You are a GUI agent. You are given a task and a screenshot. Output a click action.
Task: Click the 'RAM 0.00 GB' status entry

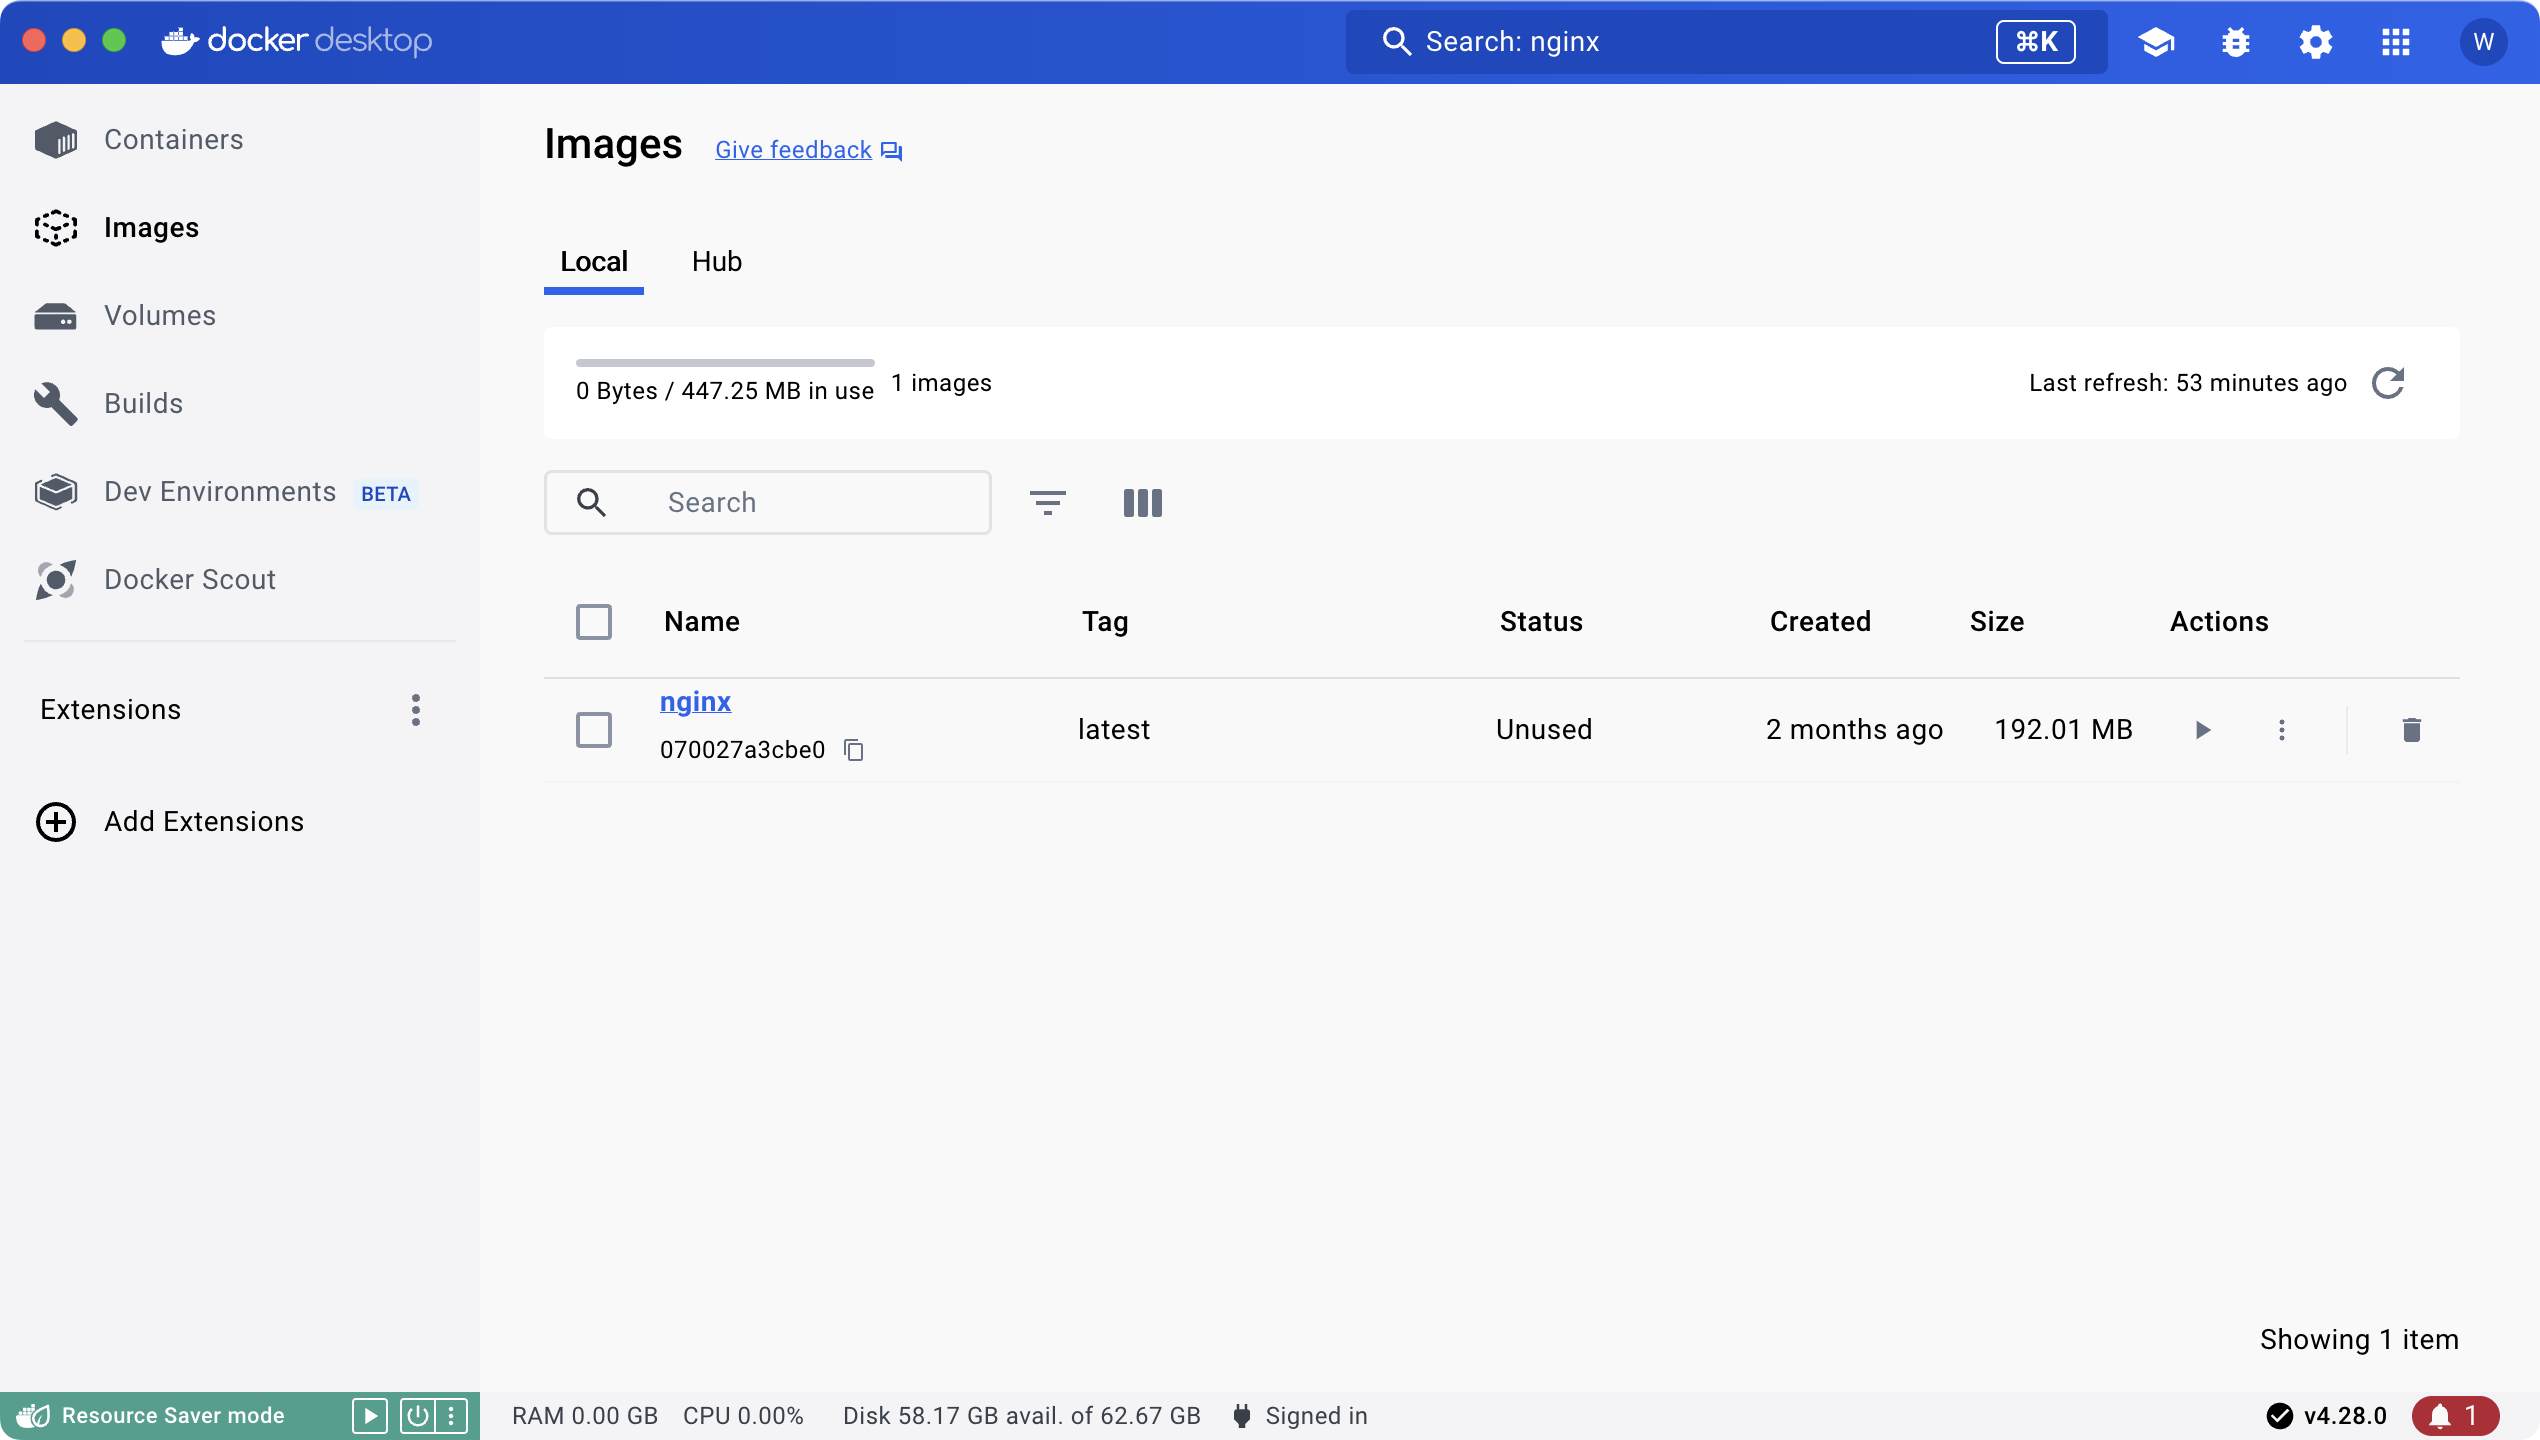[x=585, y=1416]
